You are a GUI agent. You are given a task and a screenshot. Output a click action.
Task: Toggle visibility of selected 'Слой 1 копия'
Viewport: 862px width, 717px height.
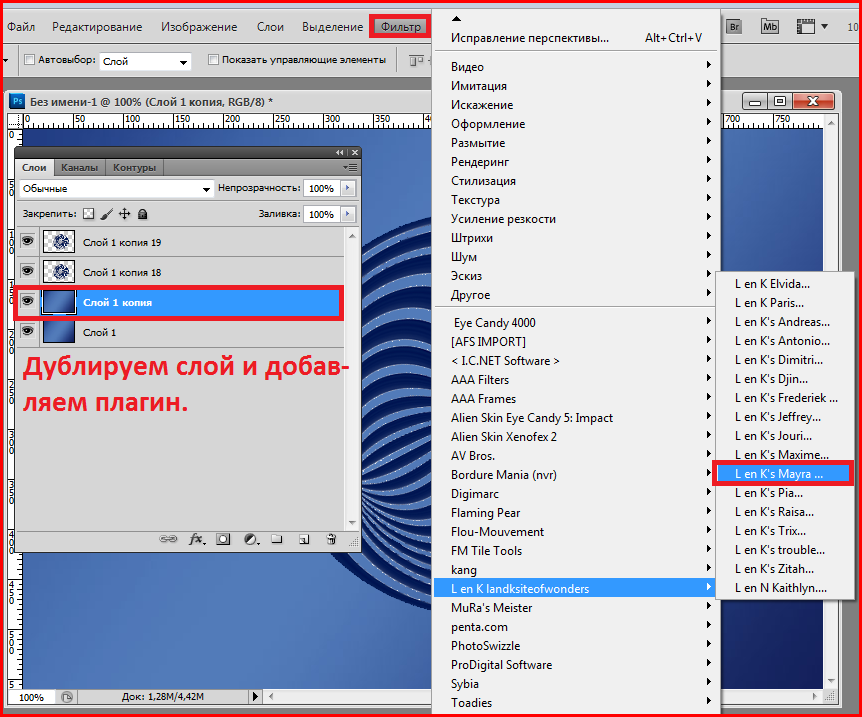click(x=27, y=301)
